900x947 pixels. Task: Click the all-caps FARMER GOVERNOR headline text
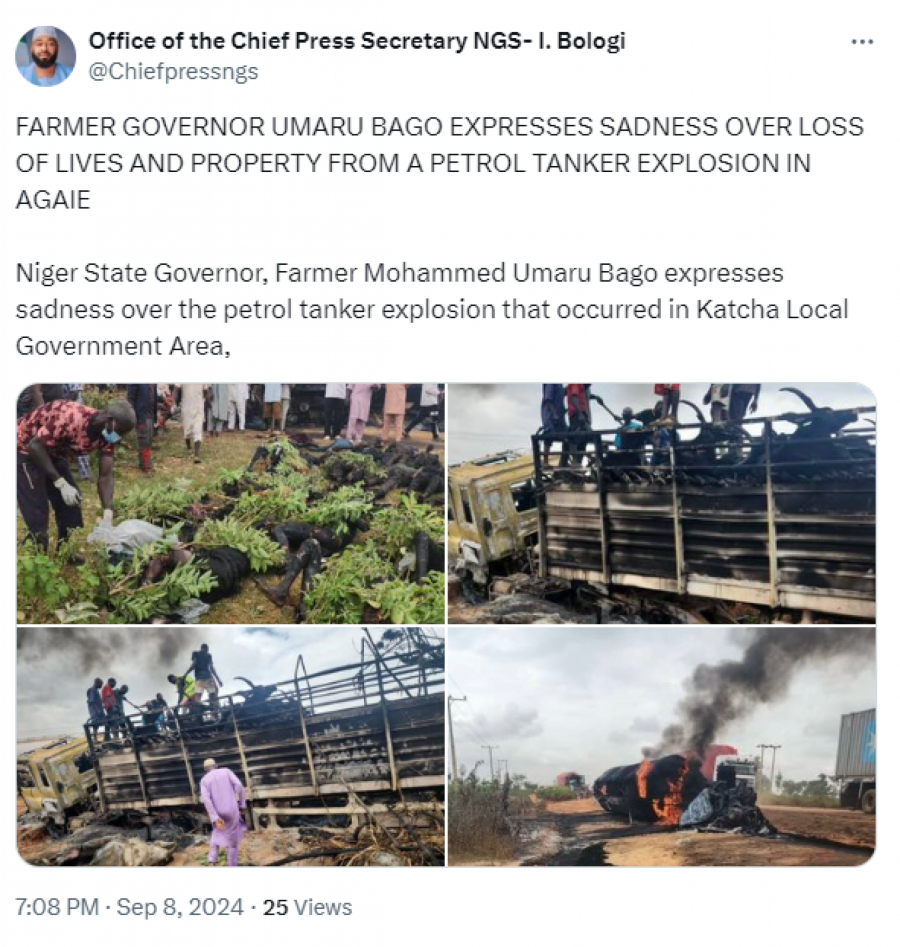(440, 163)
